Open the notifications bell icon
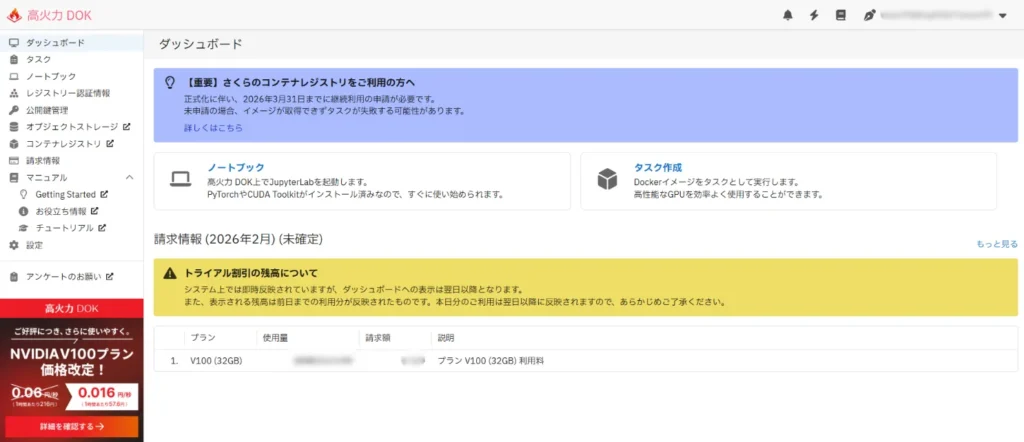 point(788,15)
